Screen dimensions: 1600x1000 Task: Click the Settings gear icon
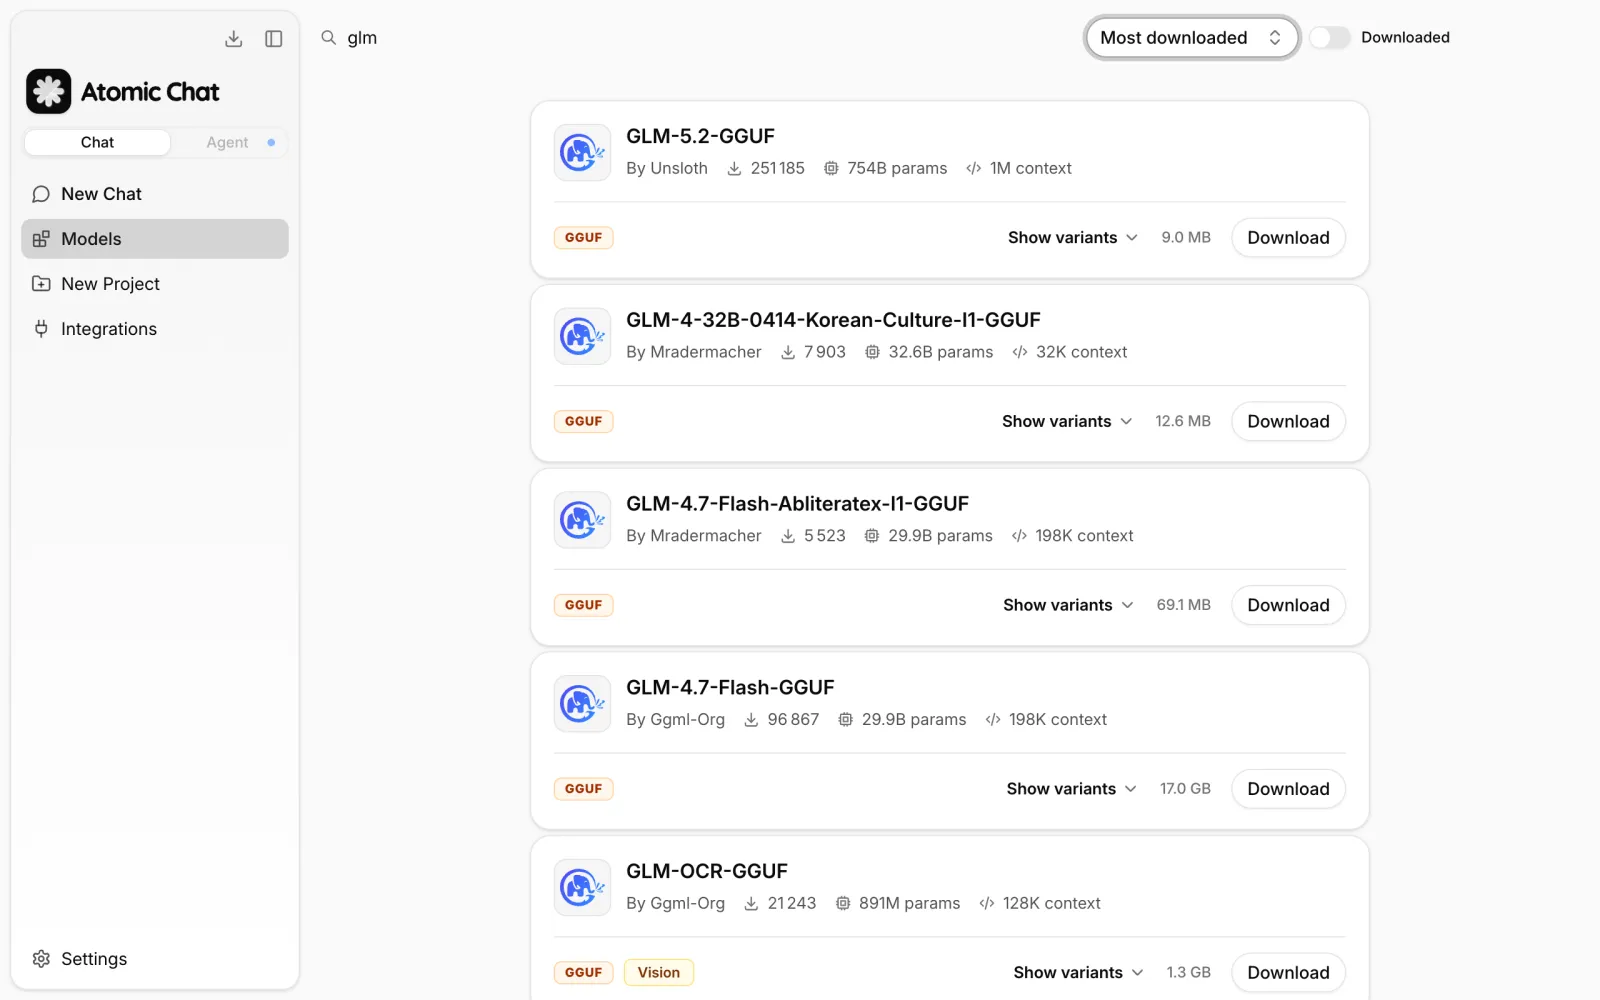tap(41, 959)
